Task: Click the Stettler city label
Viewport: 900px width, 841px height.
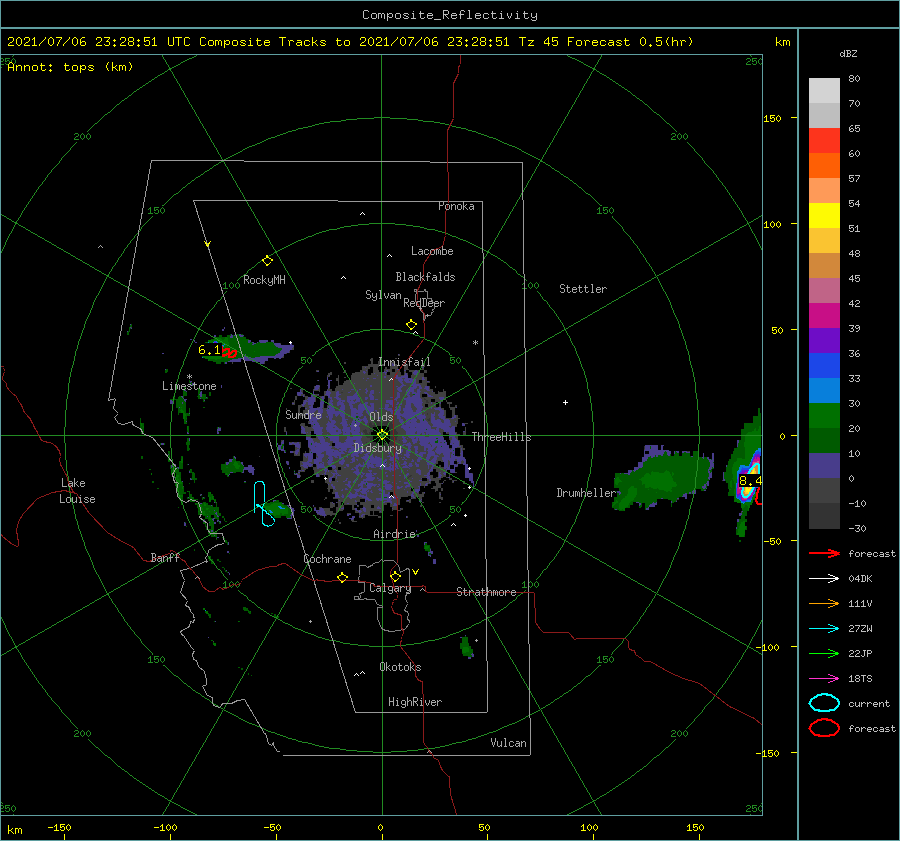Action: pyautogui.click(x=583, y=289)
